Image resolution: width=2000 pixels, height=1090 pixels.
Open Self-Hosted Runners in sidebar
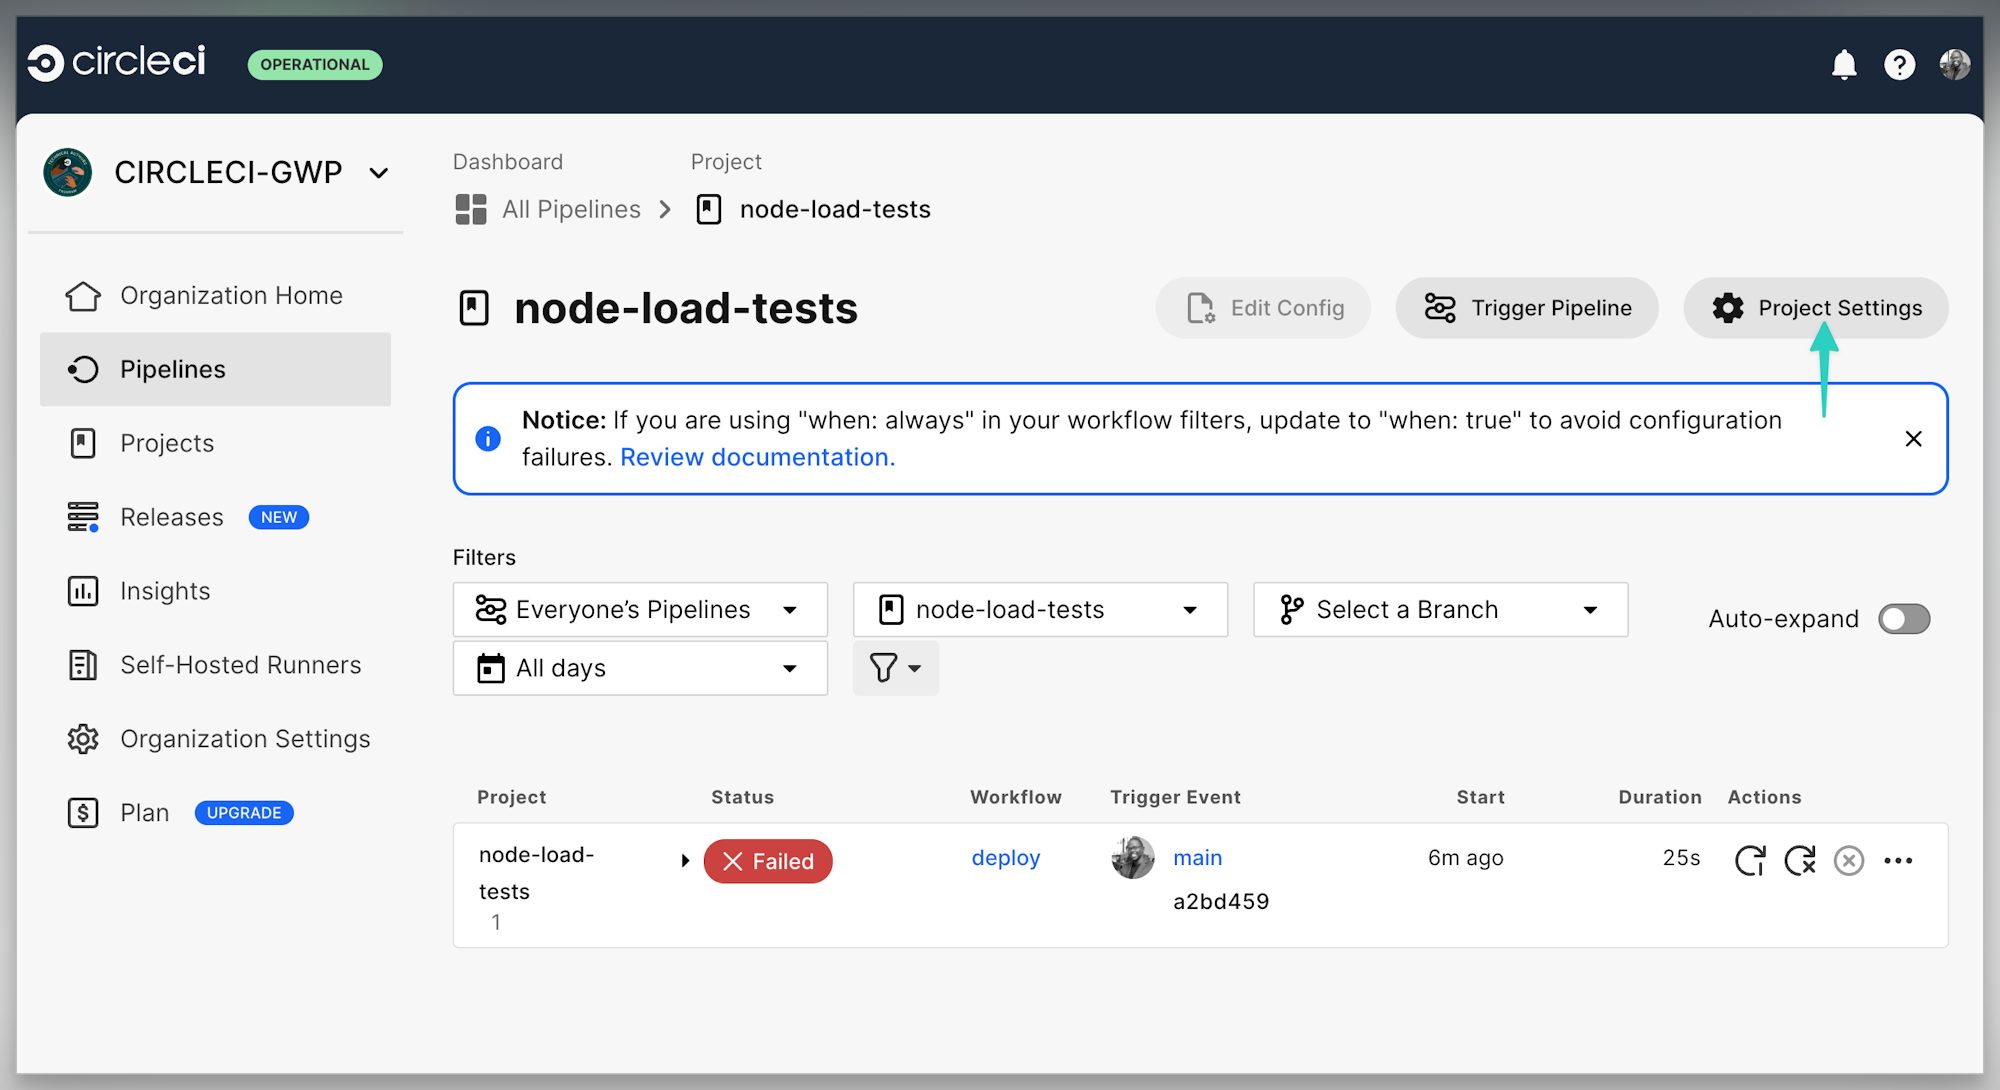click(x=240, y=665)
